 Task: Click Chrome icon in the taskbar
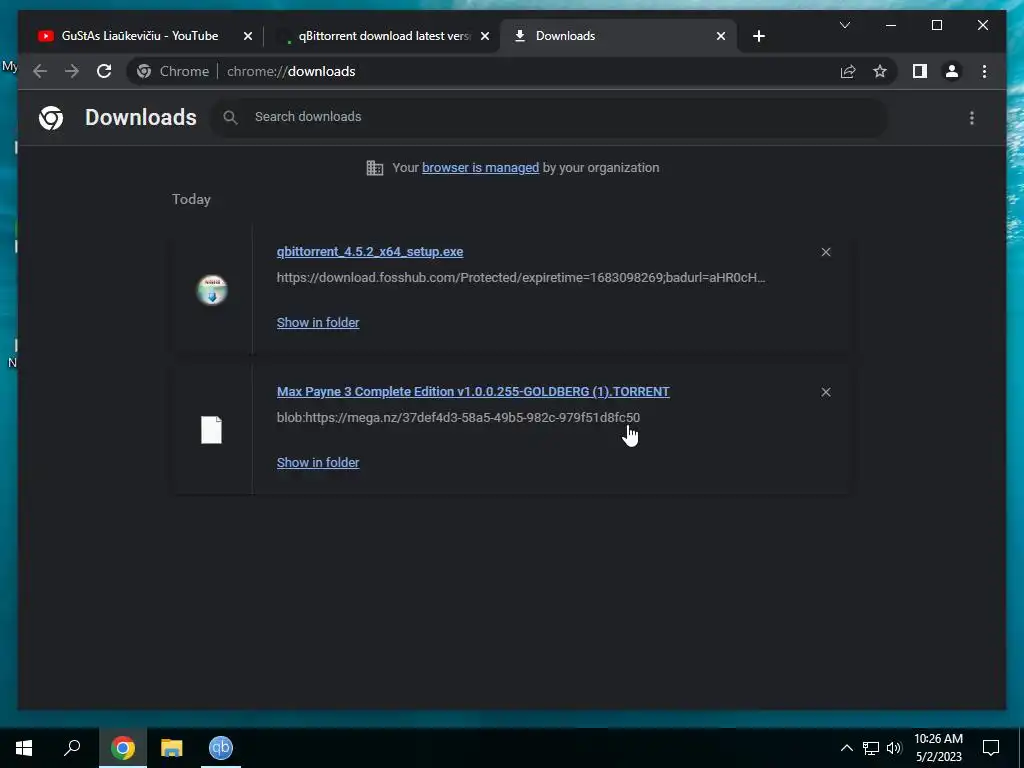coord(123,748)
